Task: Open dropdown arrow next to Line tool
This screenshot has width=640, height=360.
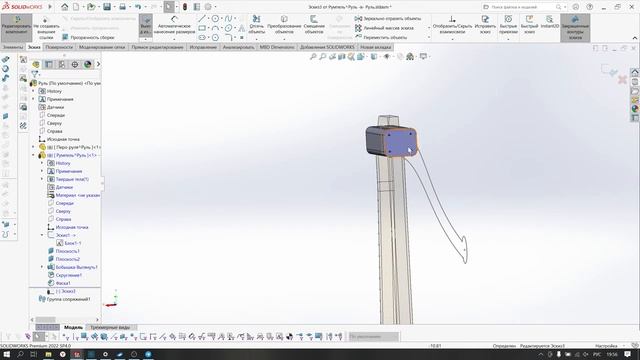Action: (208, 19)
